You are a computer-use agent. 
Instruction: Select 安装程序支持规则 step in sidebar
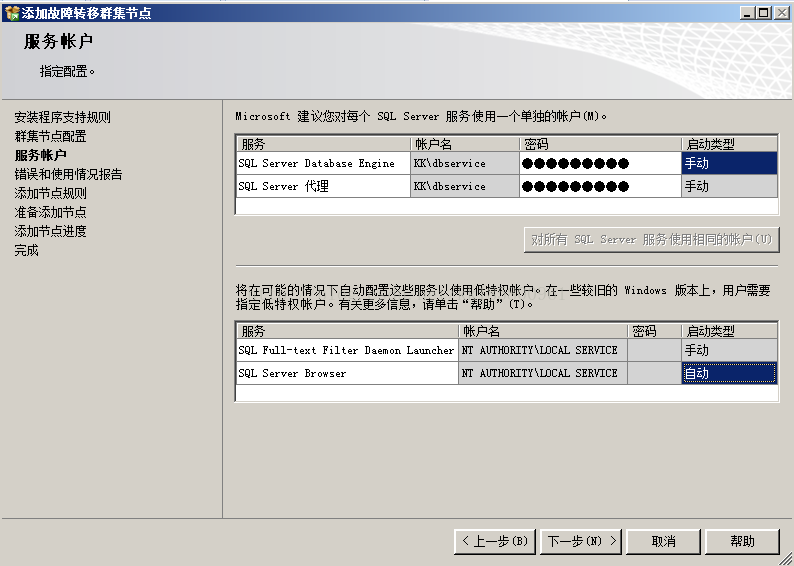pos(62,117)
